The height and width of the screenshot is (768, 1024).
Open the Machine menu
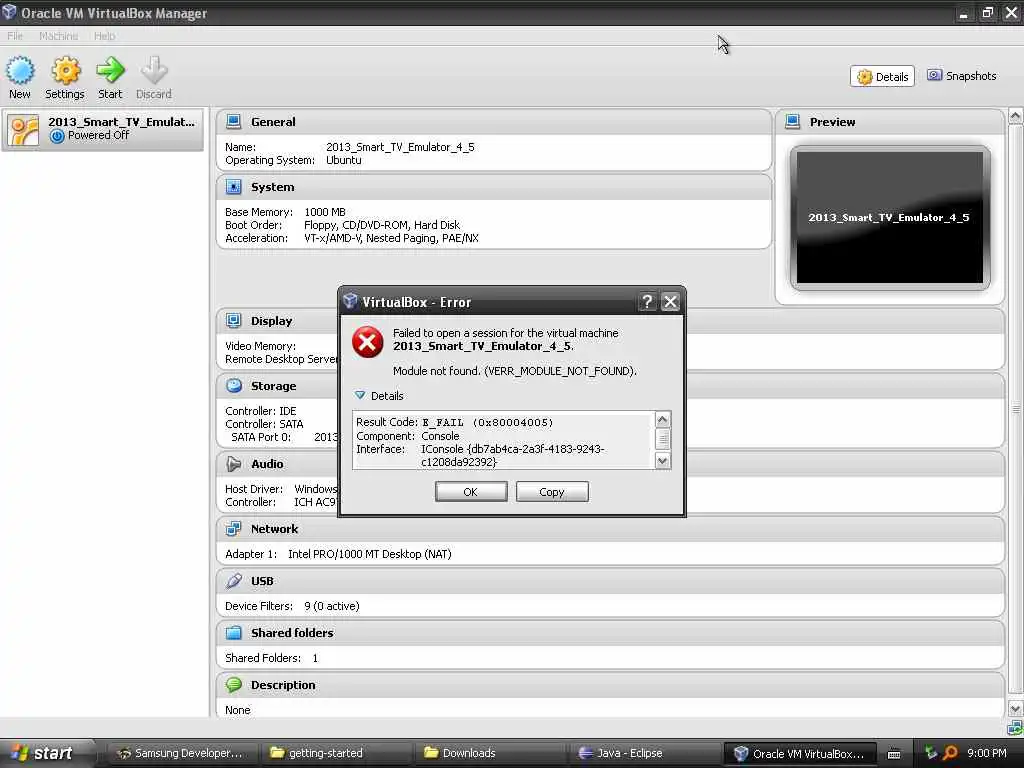pyautogui.click(x=58, y=36)
